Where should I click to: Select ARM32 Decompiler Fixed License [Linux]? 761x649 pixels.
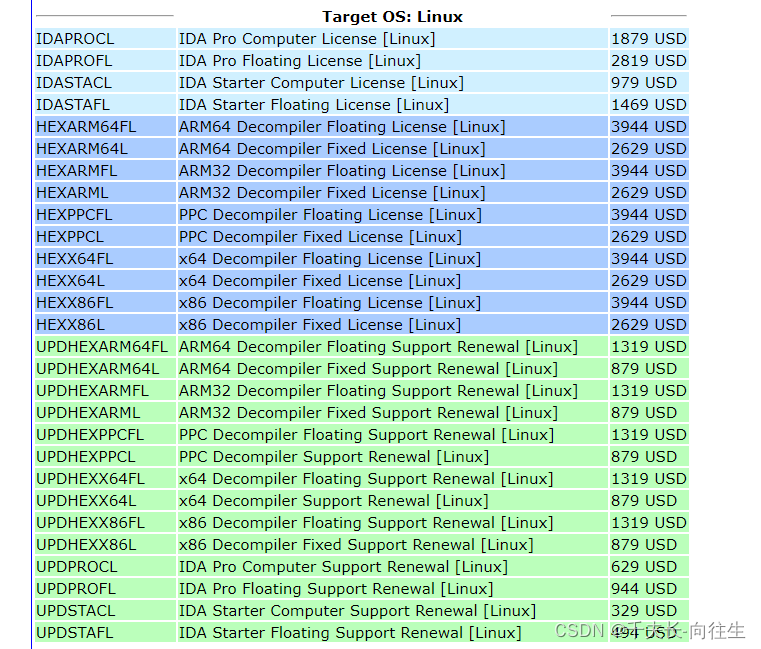pyautogui.click(x=332, y=193)
